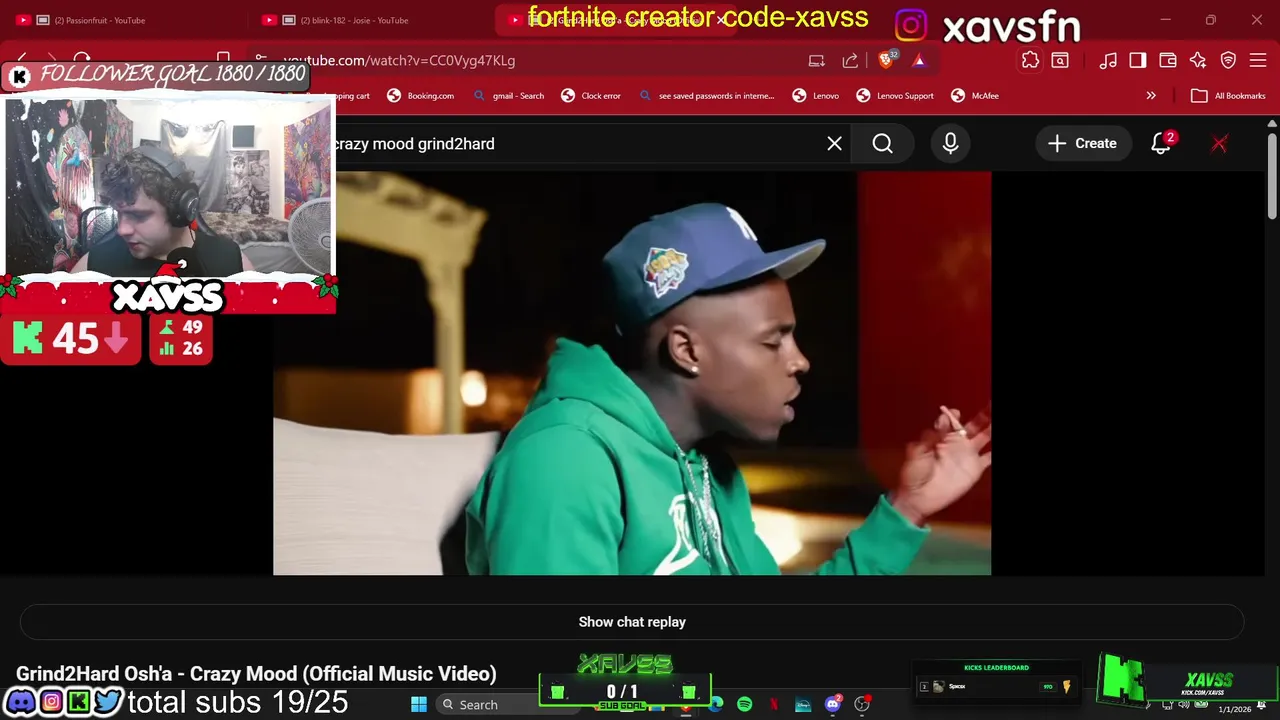Open the Lenovo Support bookmark
Screen dimensions: 1280x720
895,96
